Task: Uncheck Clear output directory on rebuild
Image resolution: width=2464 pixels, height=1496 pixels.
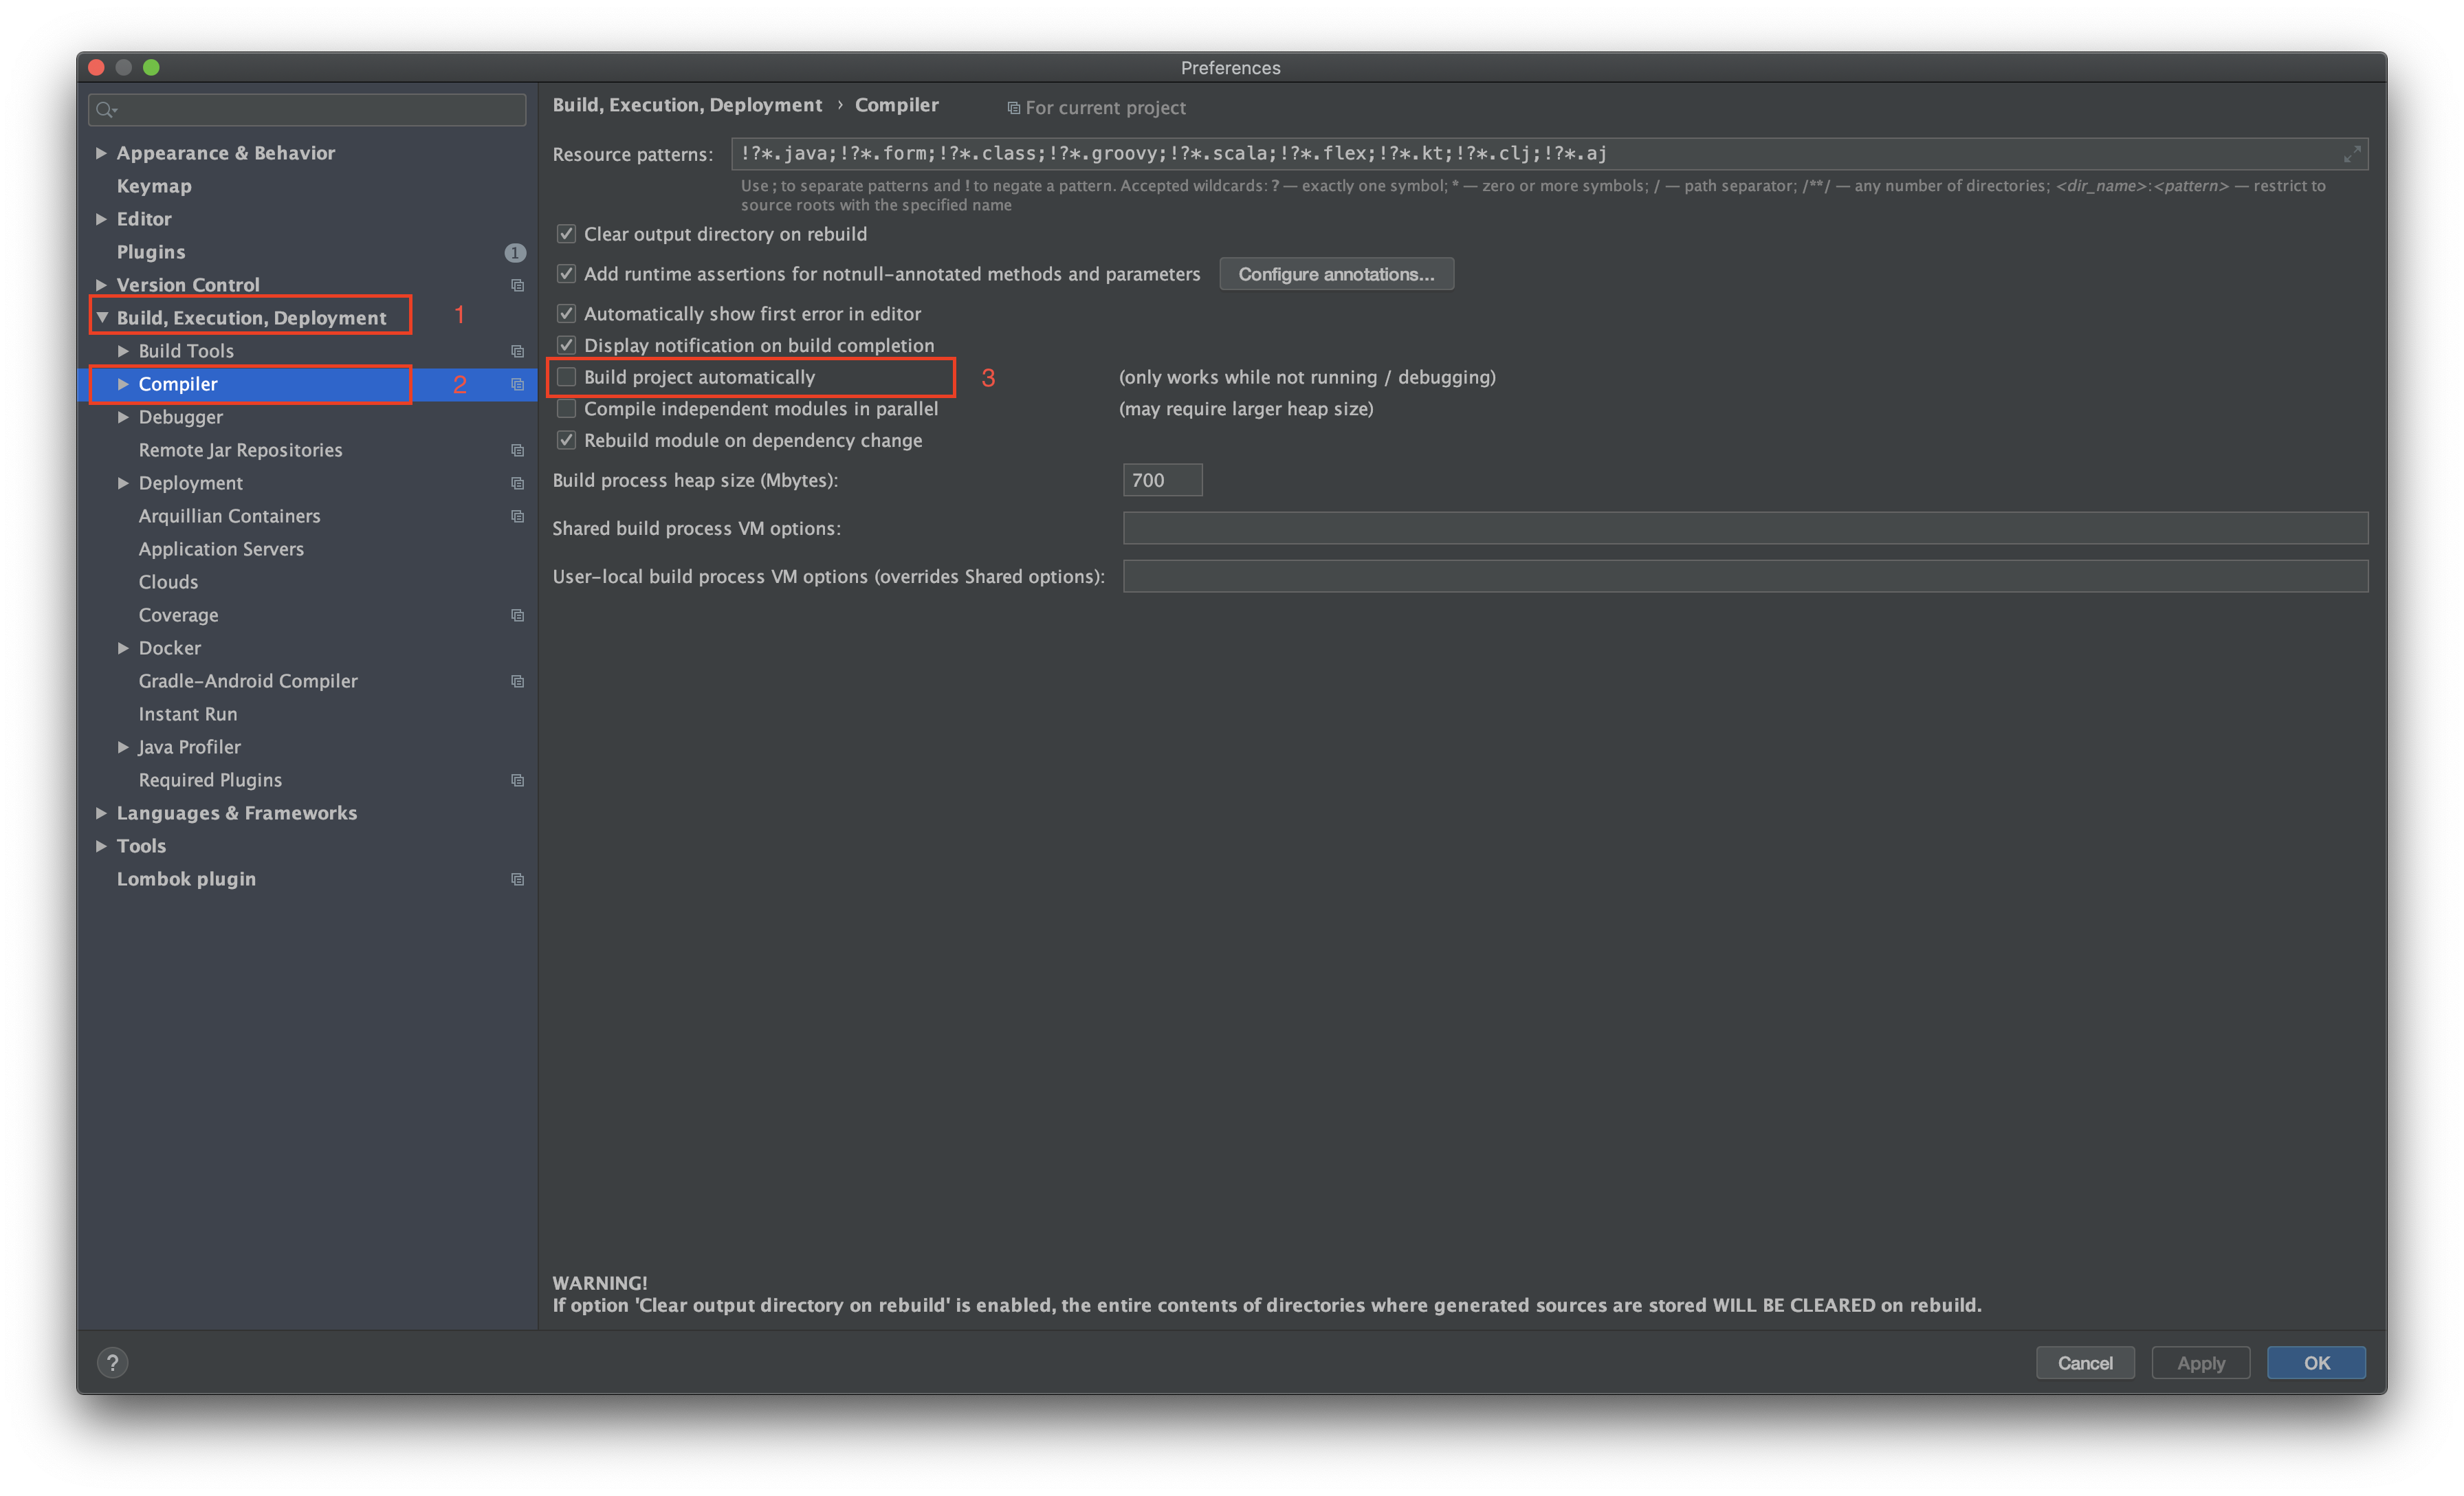Action: (x=566, y=234)
